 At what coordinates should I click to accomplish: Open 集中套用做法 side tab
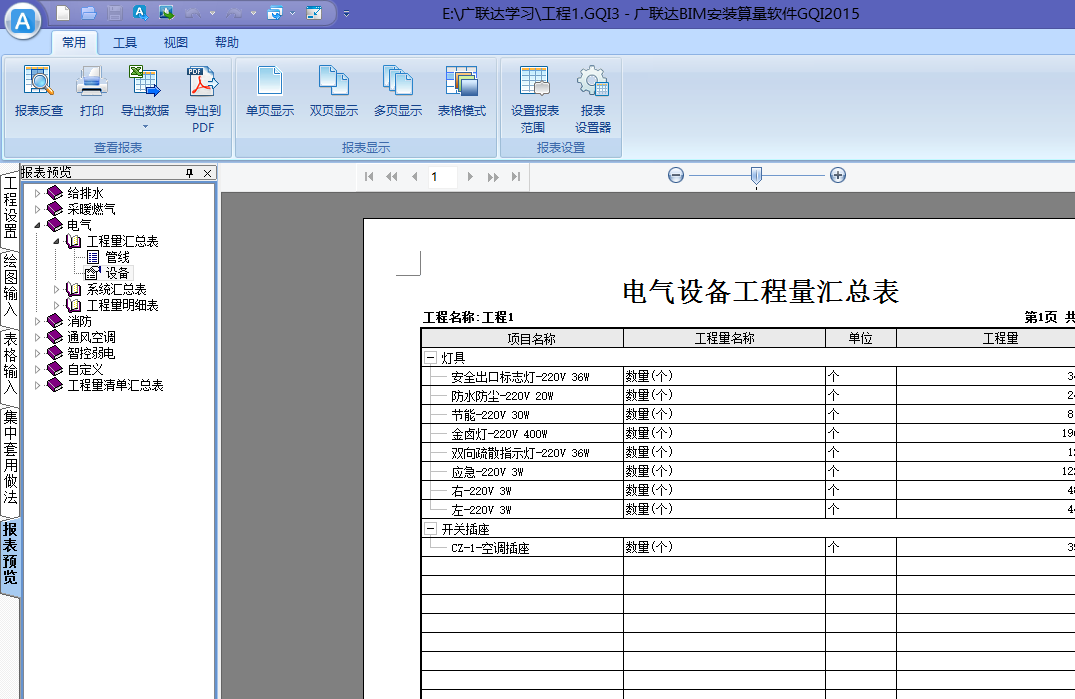(10, 457)
